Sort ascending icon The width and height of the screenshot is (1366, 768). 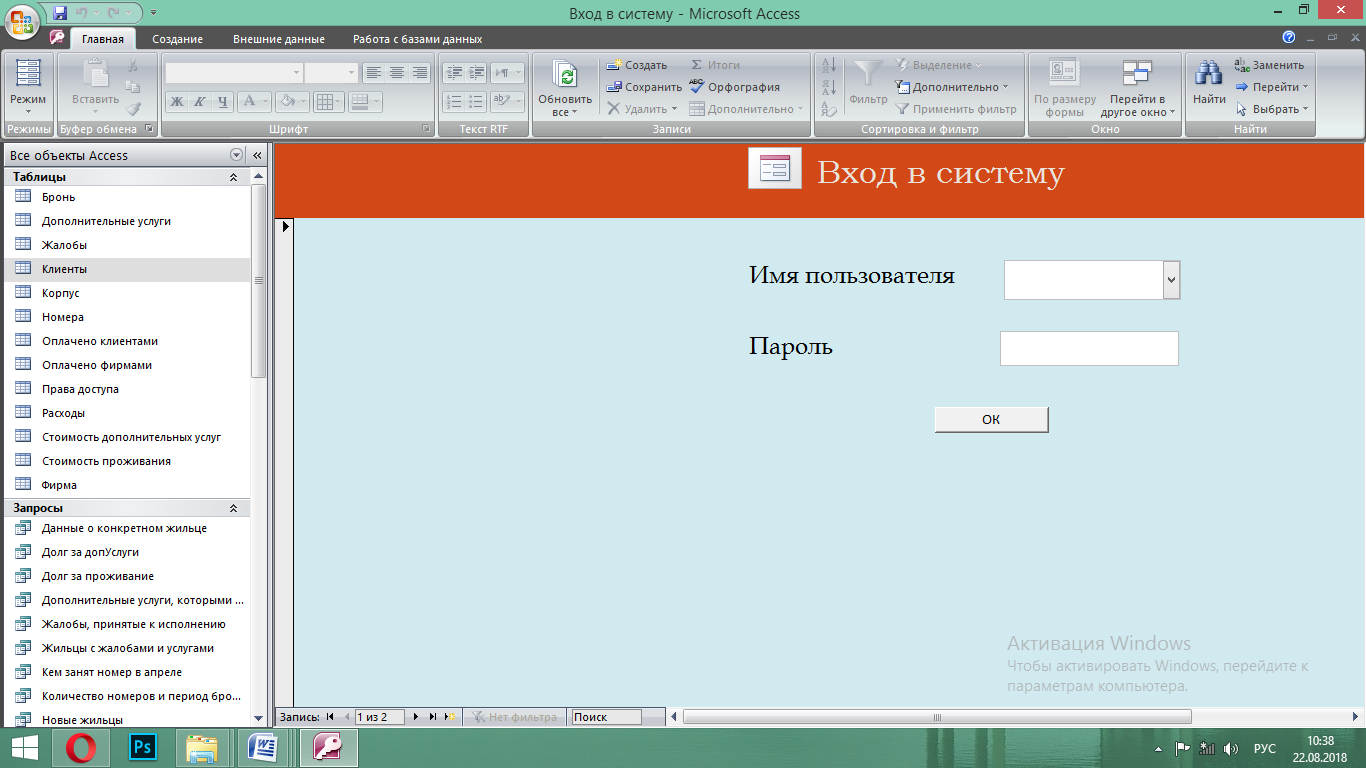[829, 66]
